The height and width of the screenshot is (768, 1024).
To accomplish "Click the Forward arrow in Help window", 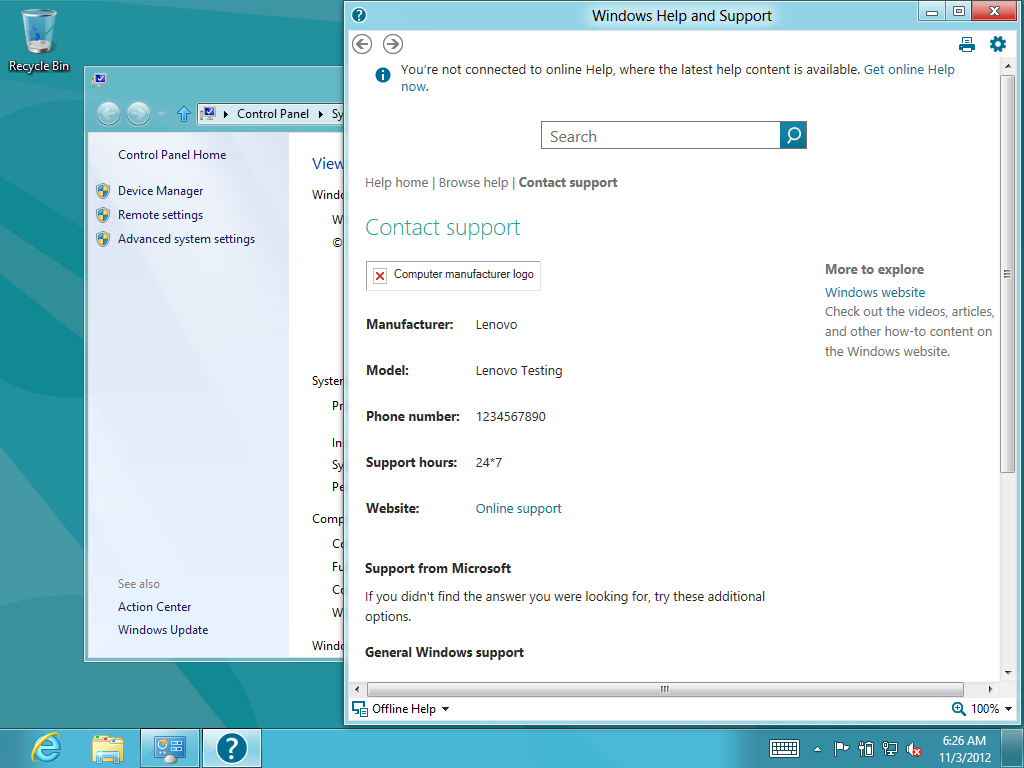I will (393, 44).
